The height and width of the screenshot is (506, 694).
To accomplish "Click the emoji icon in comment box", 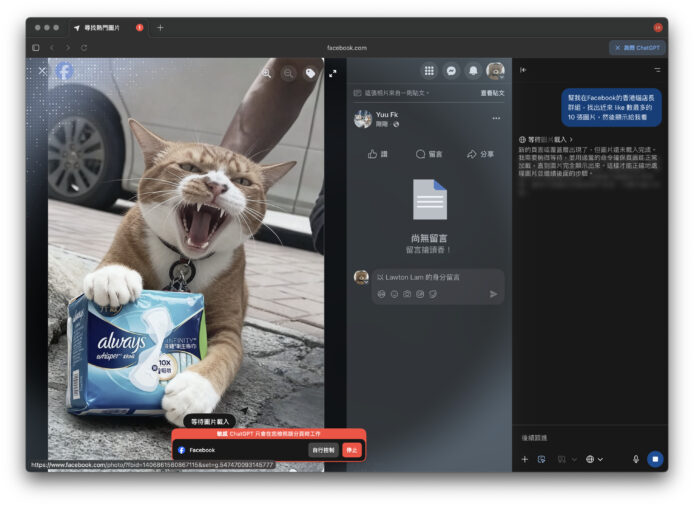I will [394, 294].
